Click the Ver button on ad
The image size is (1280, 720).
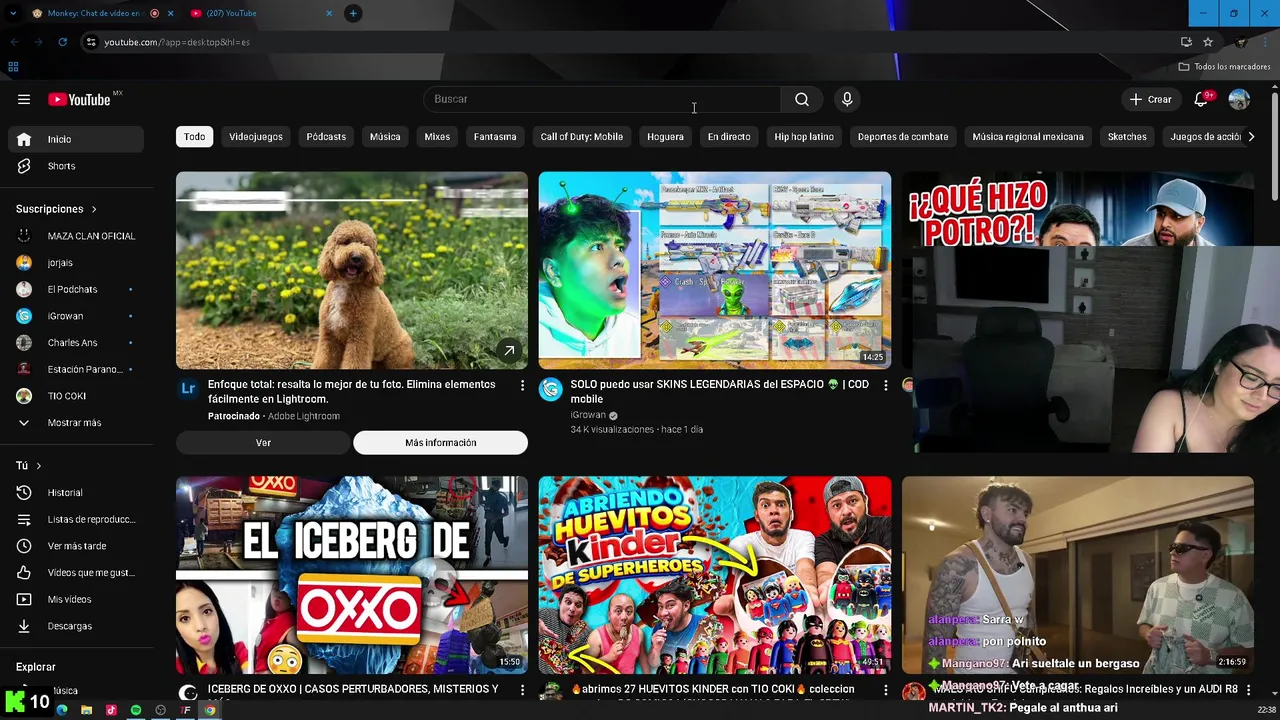[263, 443]
